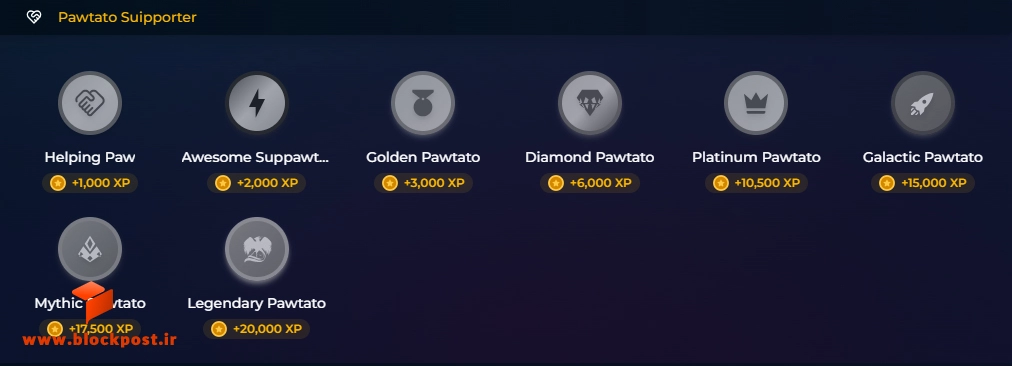
Task: Select the Platinum Pawtato crown badge
Action: [x=756, y=103]
